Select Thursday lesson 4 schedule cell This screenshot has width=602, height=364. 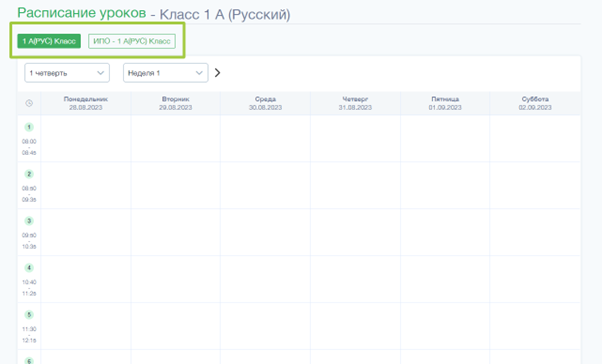(x=355, y=279)
